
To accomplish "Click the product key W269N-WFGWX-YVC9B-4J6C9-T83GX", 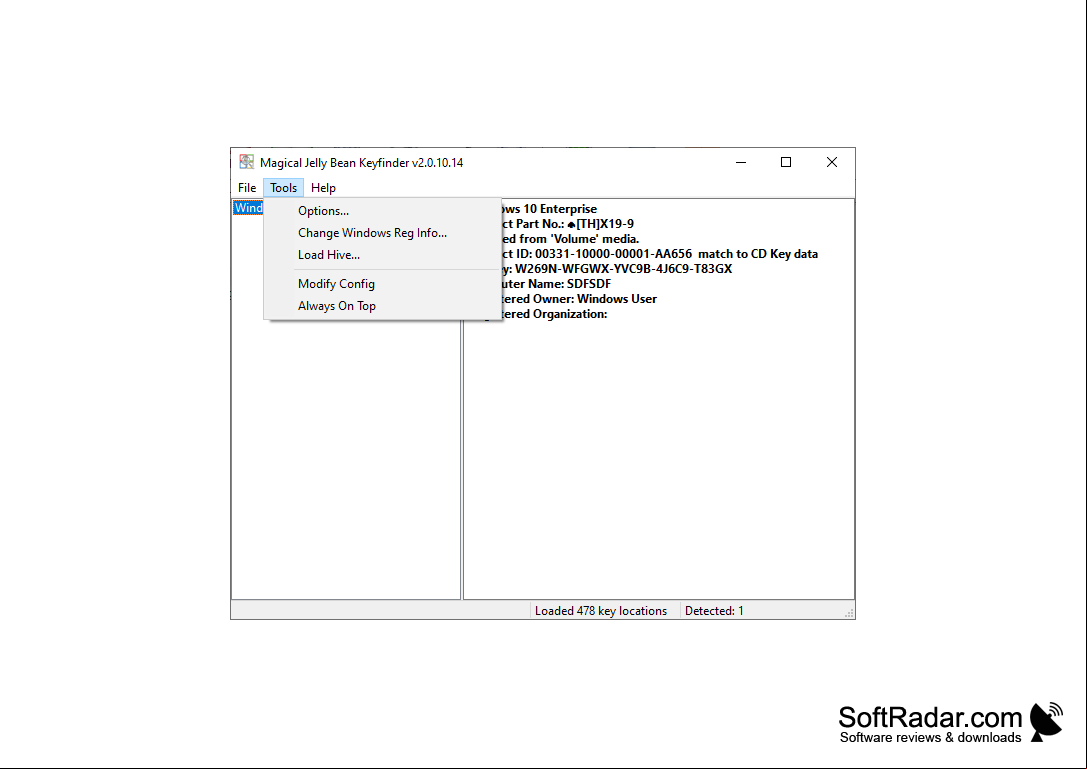I will coord(623,269).
